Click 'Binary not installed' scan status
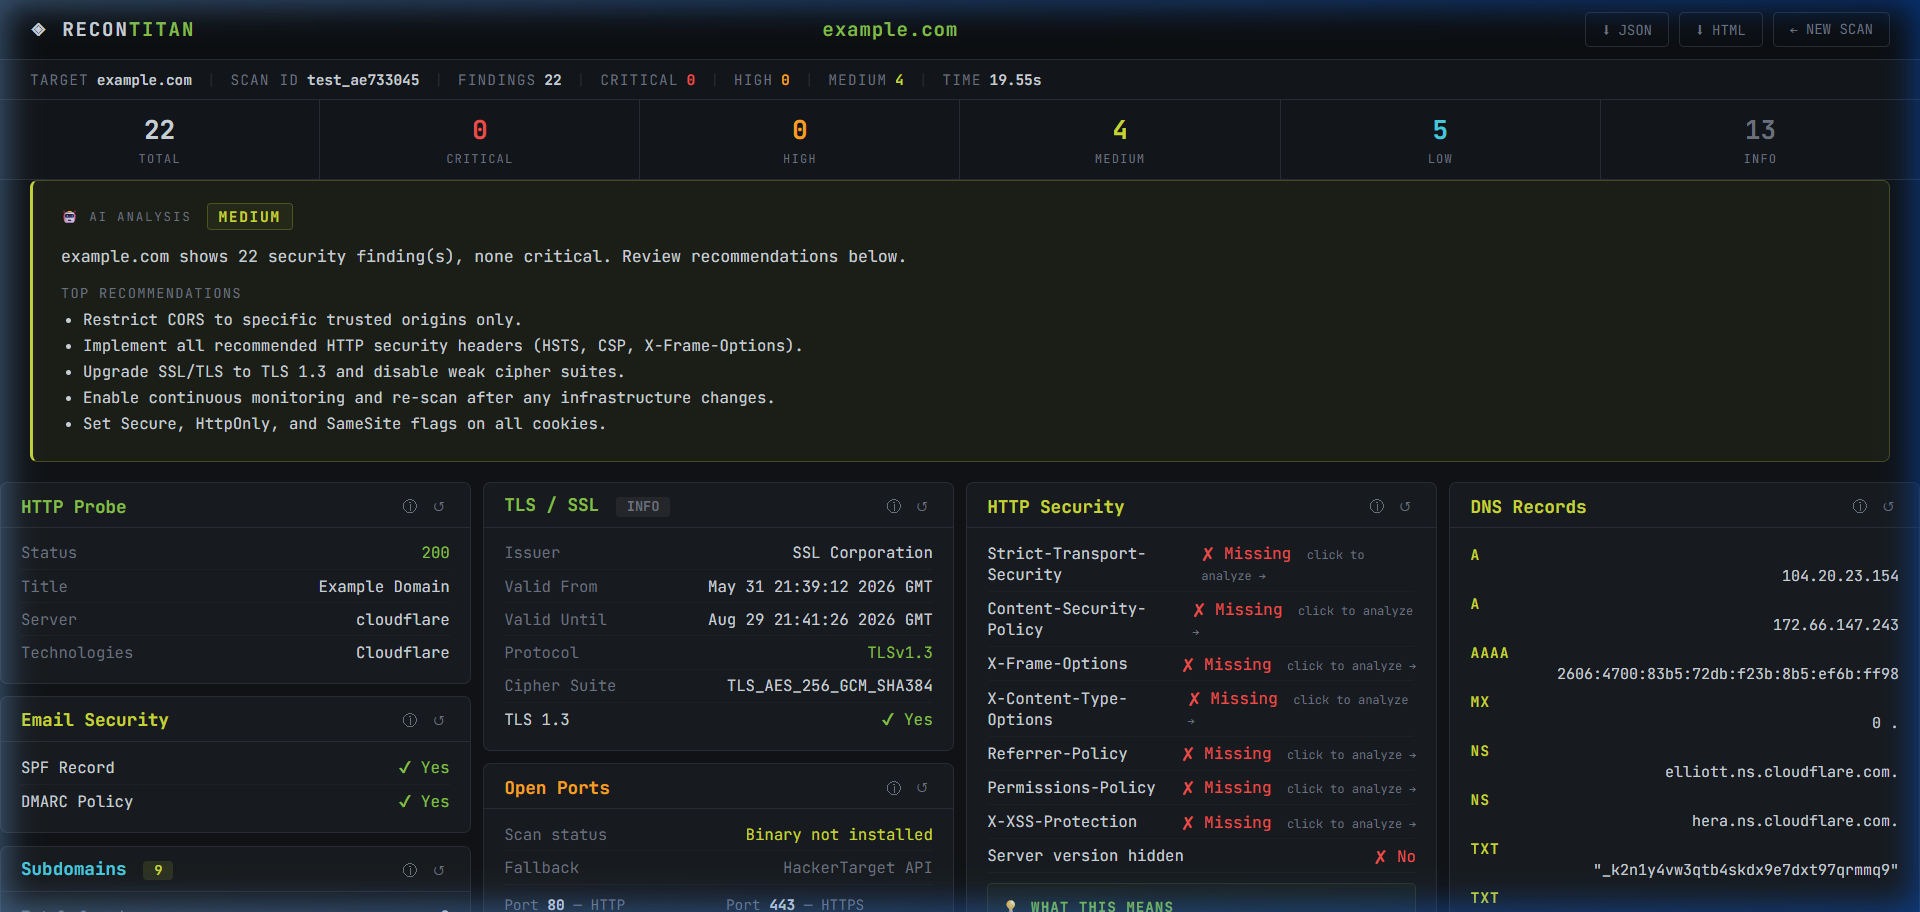 click(839, 835)
